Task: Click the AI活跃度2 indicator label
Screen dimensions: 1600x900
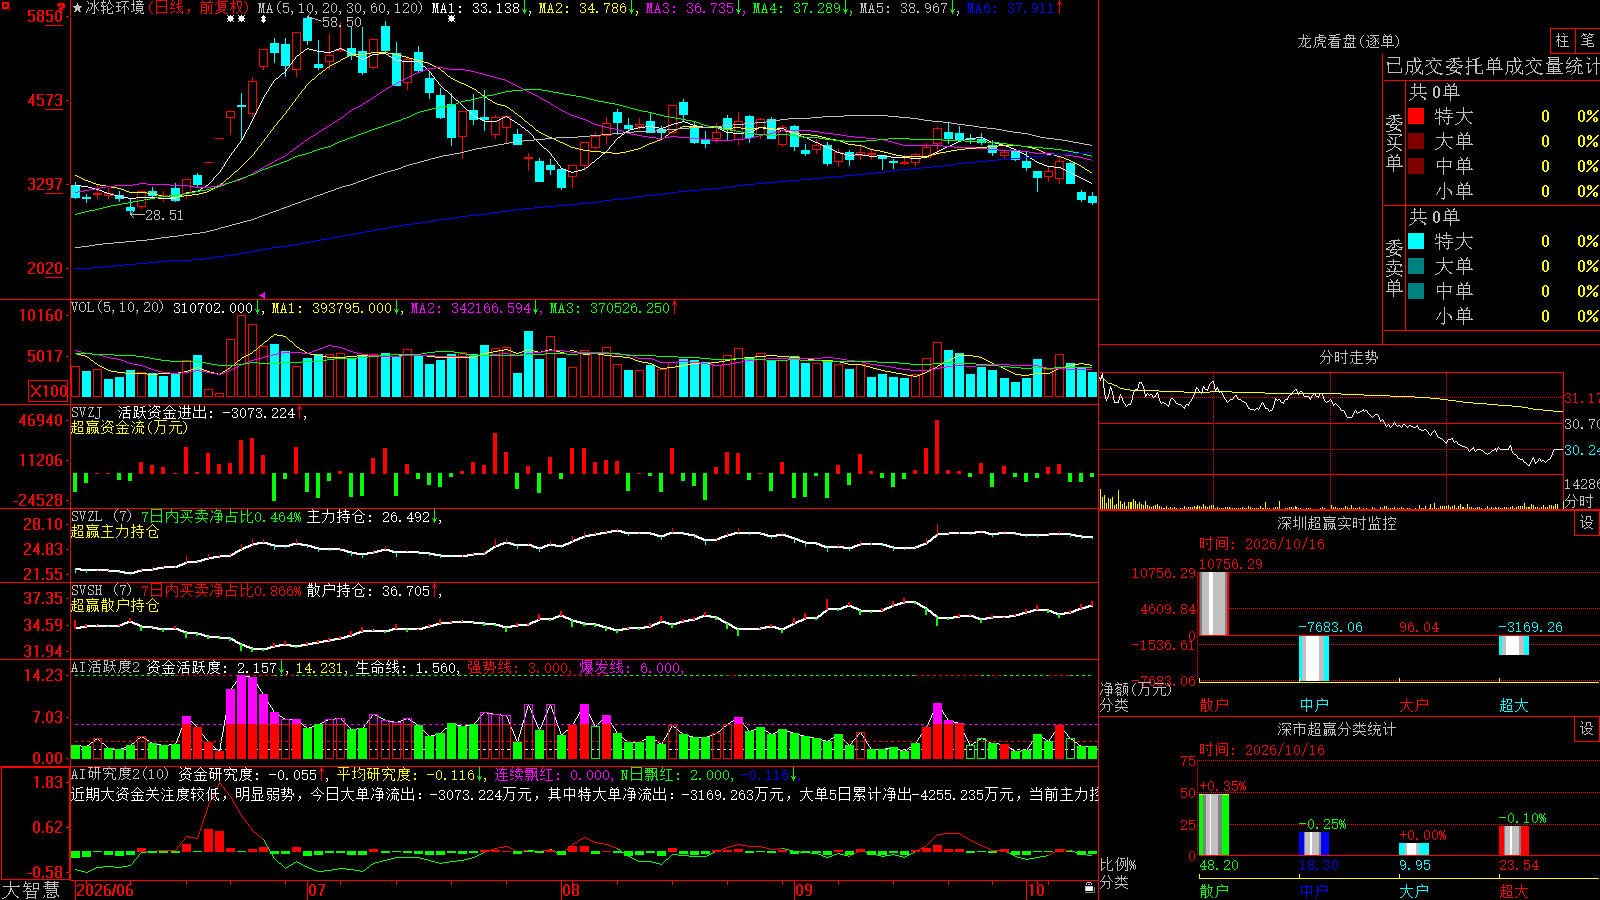Action: 104,667
